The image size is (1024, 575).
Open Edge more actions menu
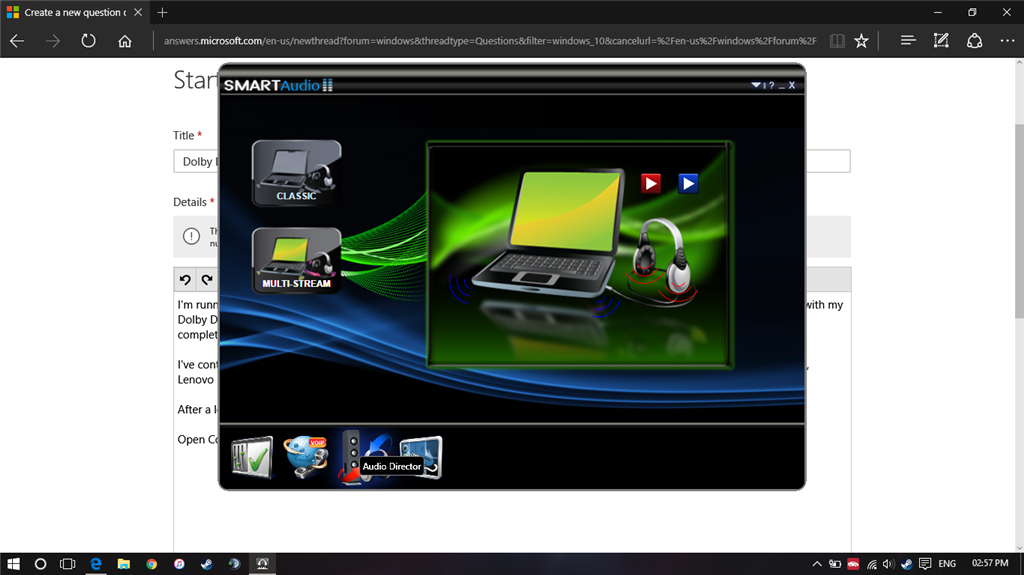click(x=1007, y=41)
